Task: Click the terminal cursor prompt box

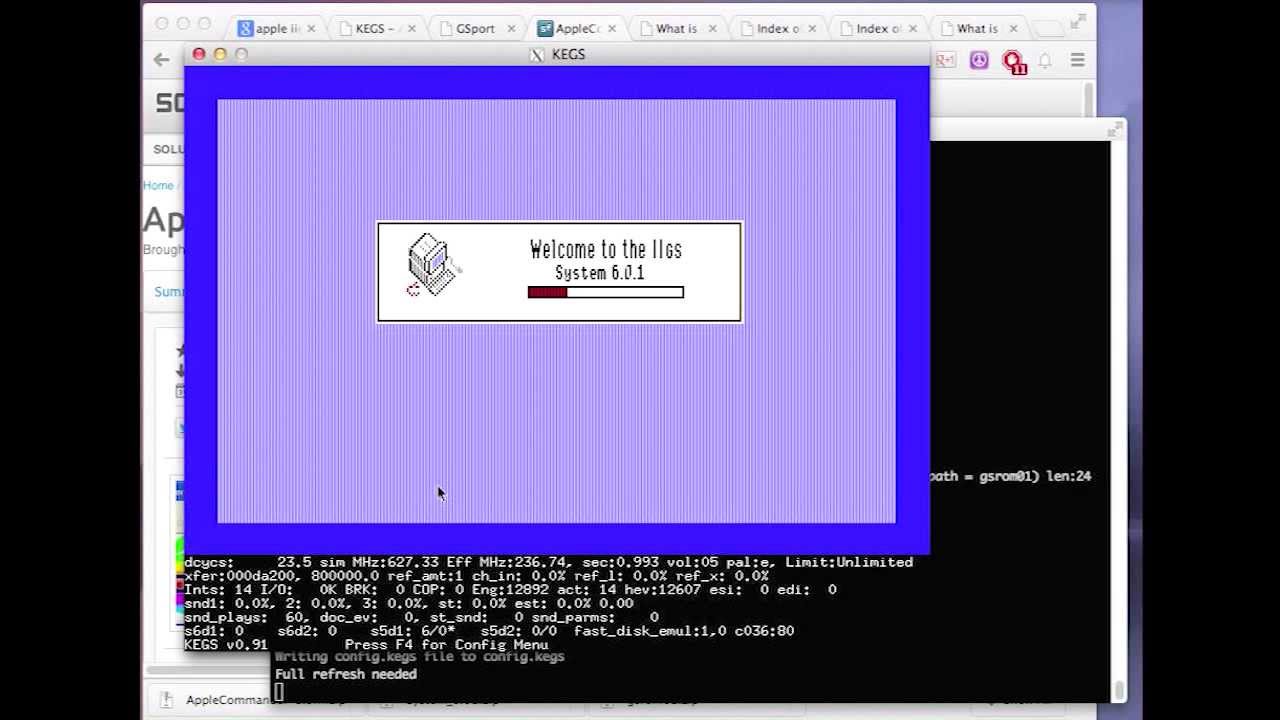Action: (x=279, y=691)
